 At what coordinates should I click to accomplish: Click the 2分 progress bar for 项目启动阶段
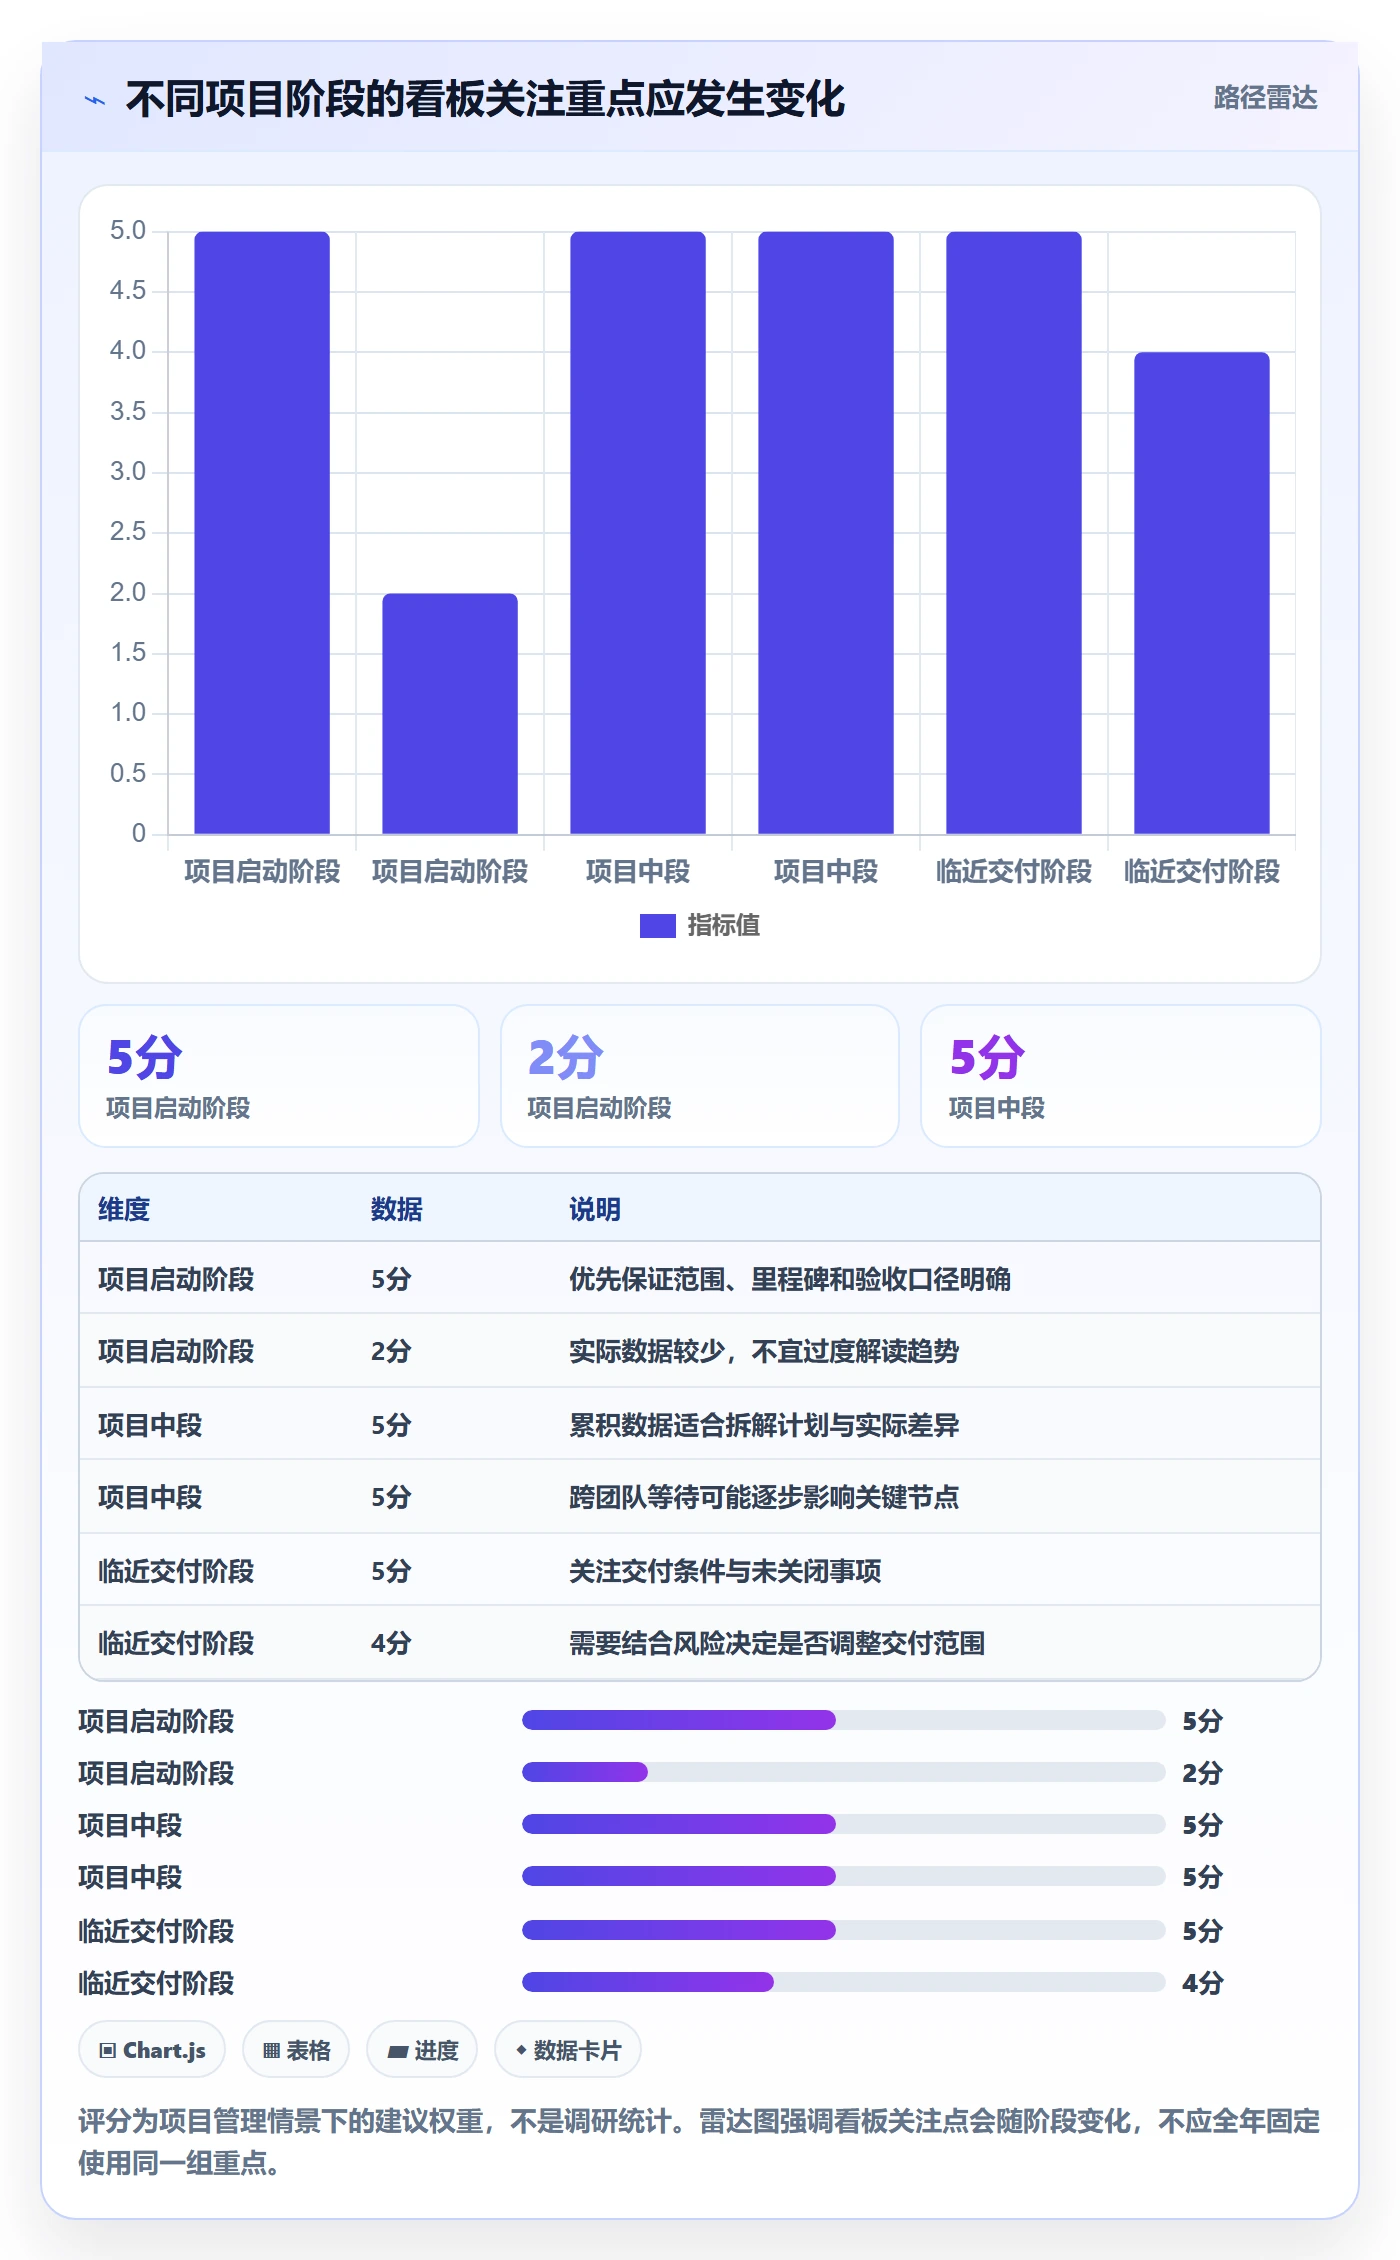click(844, 1772)
